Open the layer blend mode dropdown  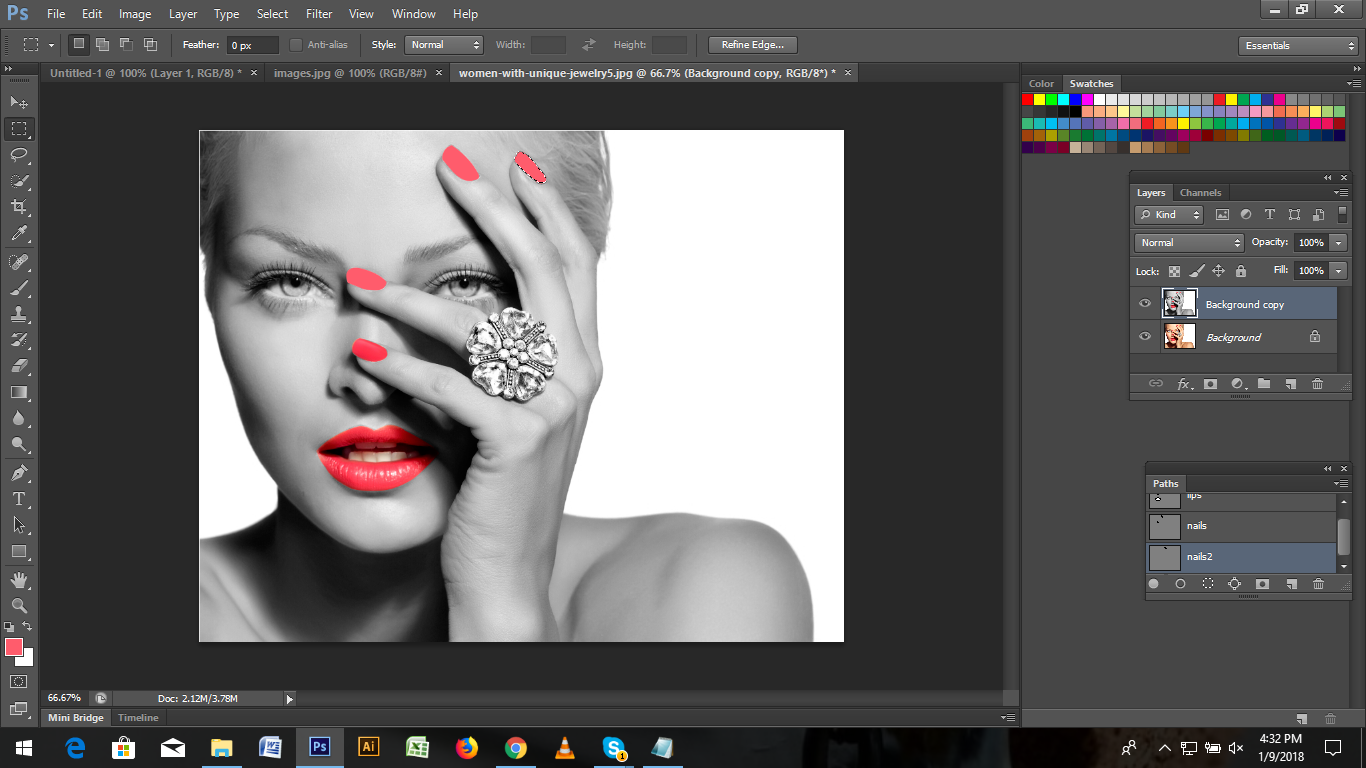[1189, 243]
